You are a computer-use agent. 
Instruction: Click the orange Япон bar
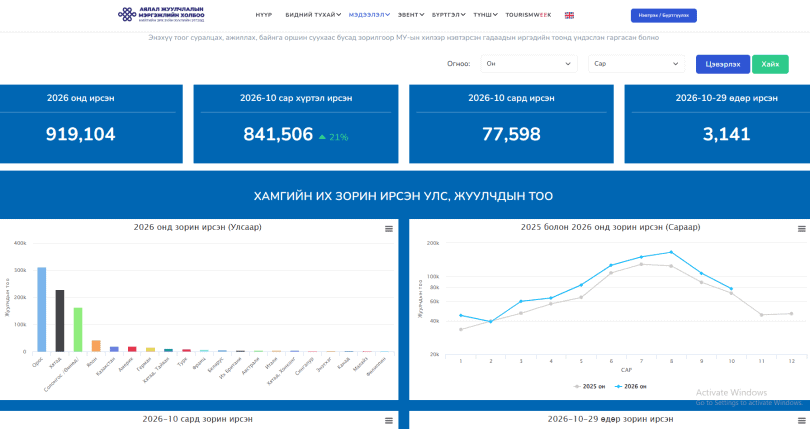(96, 346)
